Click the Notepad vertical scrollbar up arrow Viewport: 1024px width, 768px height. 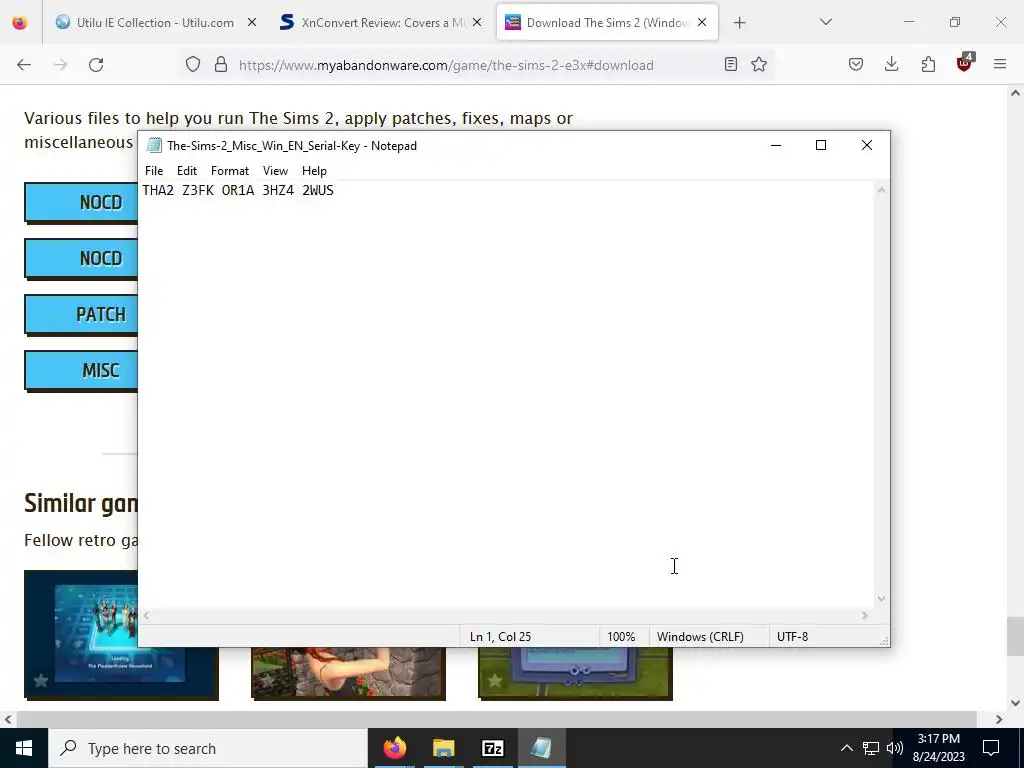tap(882, 190)
